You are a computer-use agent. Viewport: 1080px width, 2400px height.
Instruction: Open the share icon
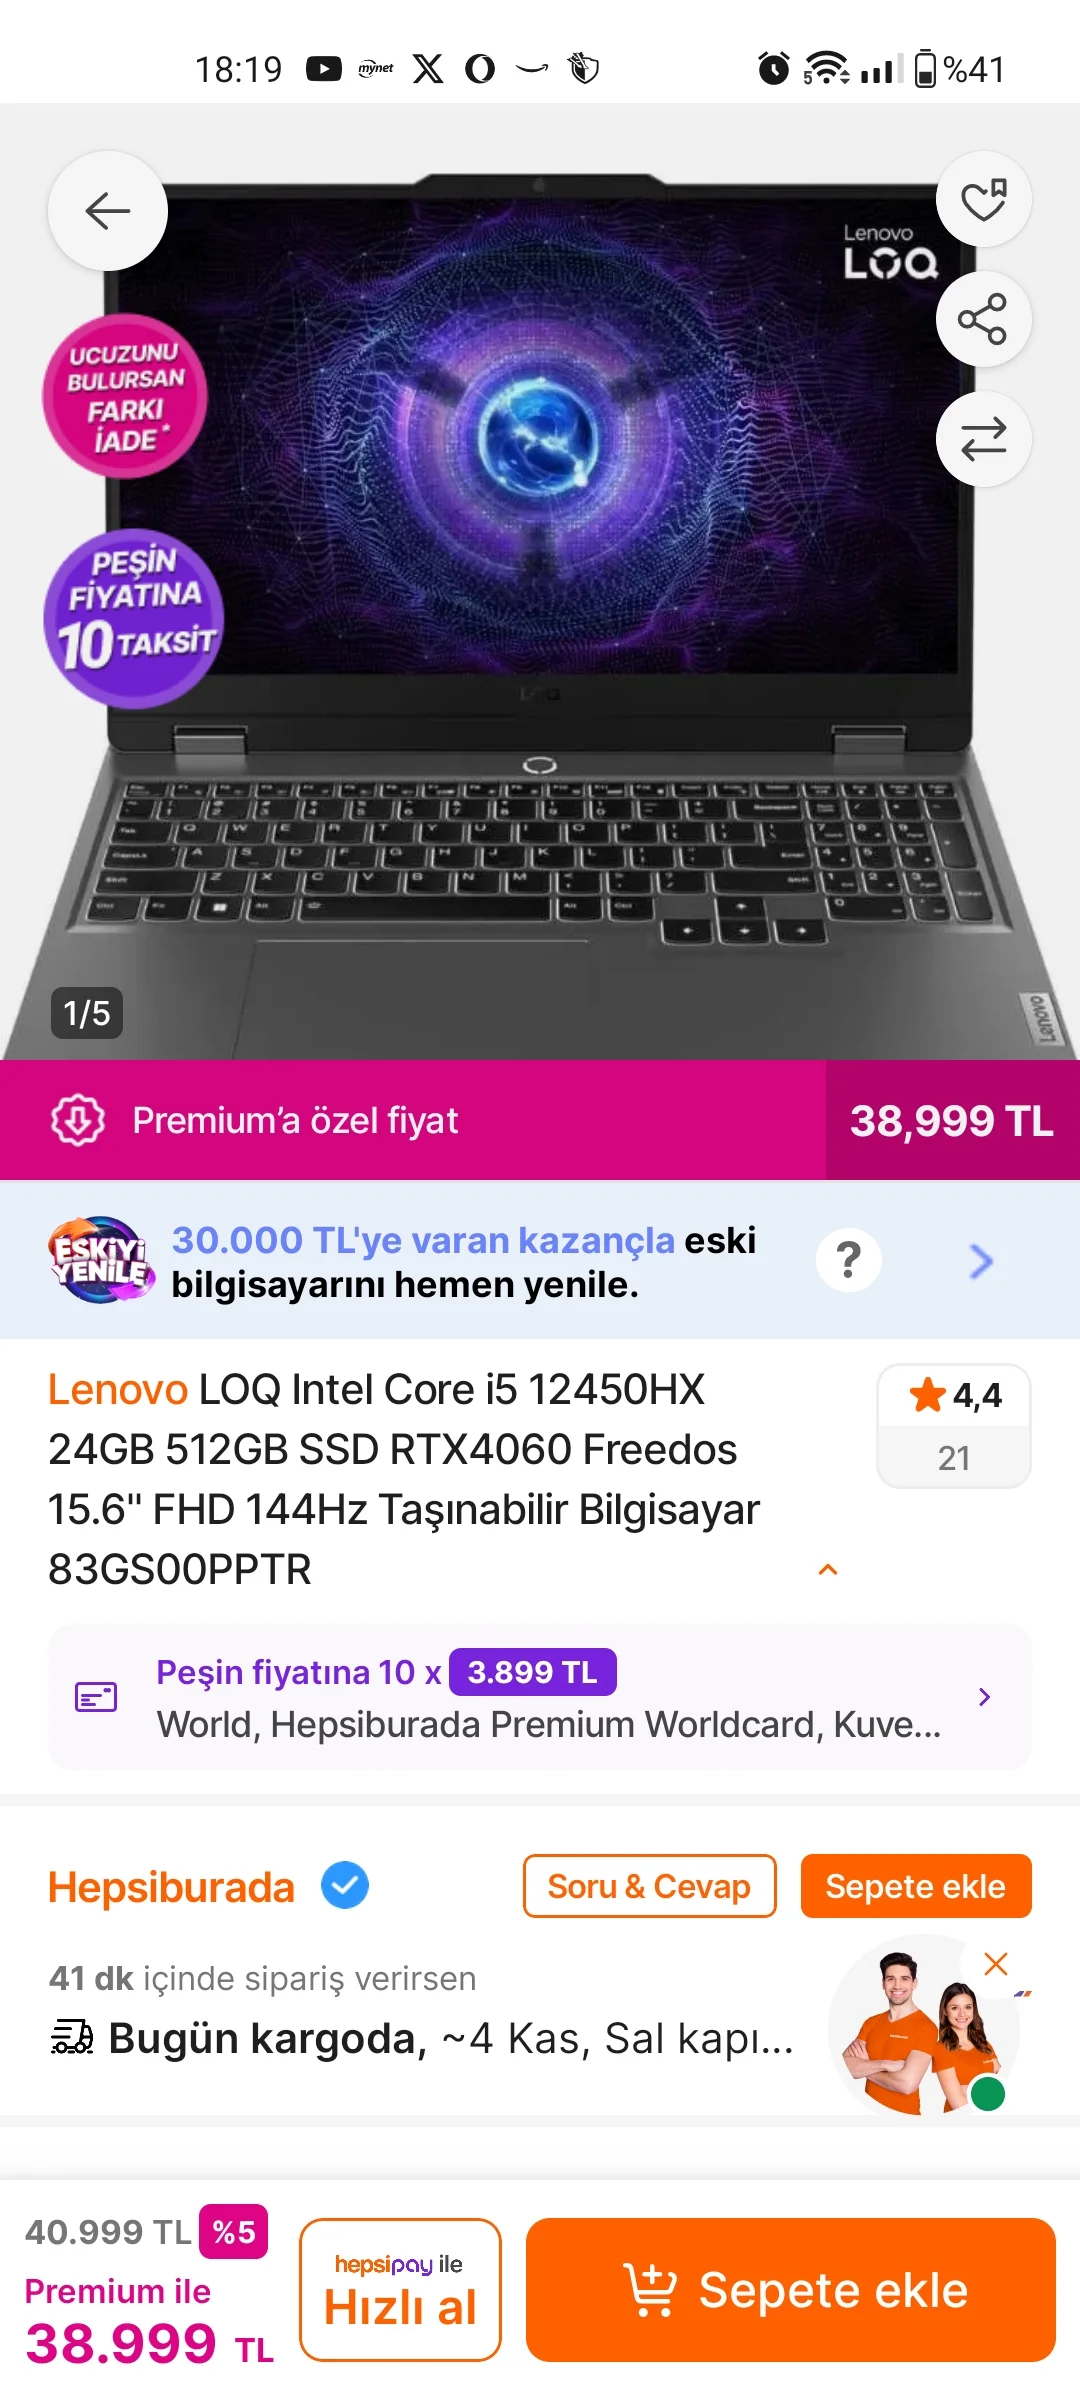[984, 319]
